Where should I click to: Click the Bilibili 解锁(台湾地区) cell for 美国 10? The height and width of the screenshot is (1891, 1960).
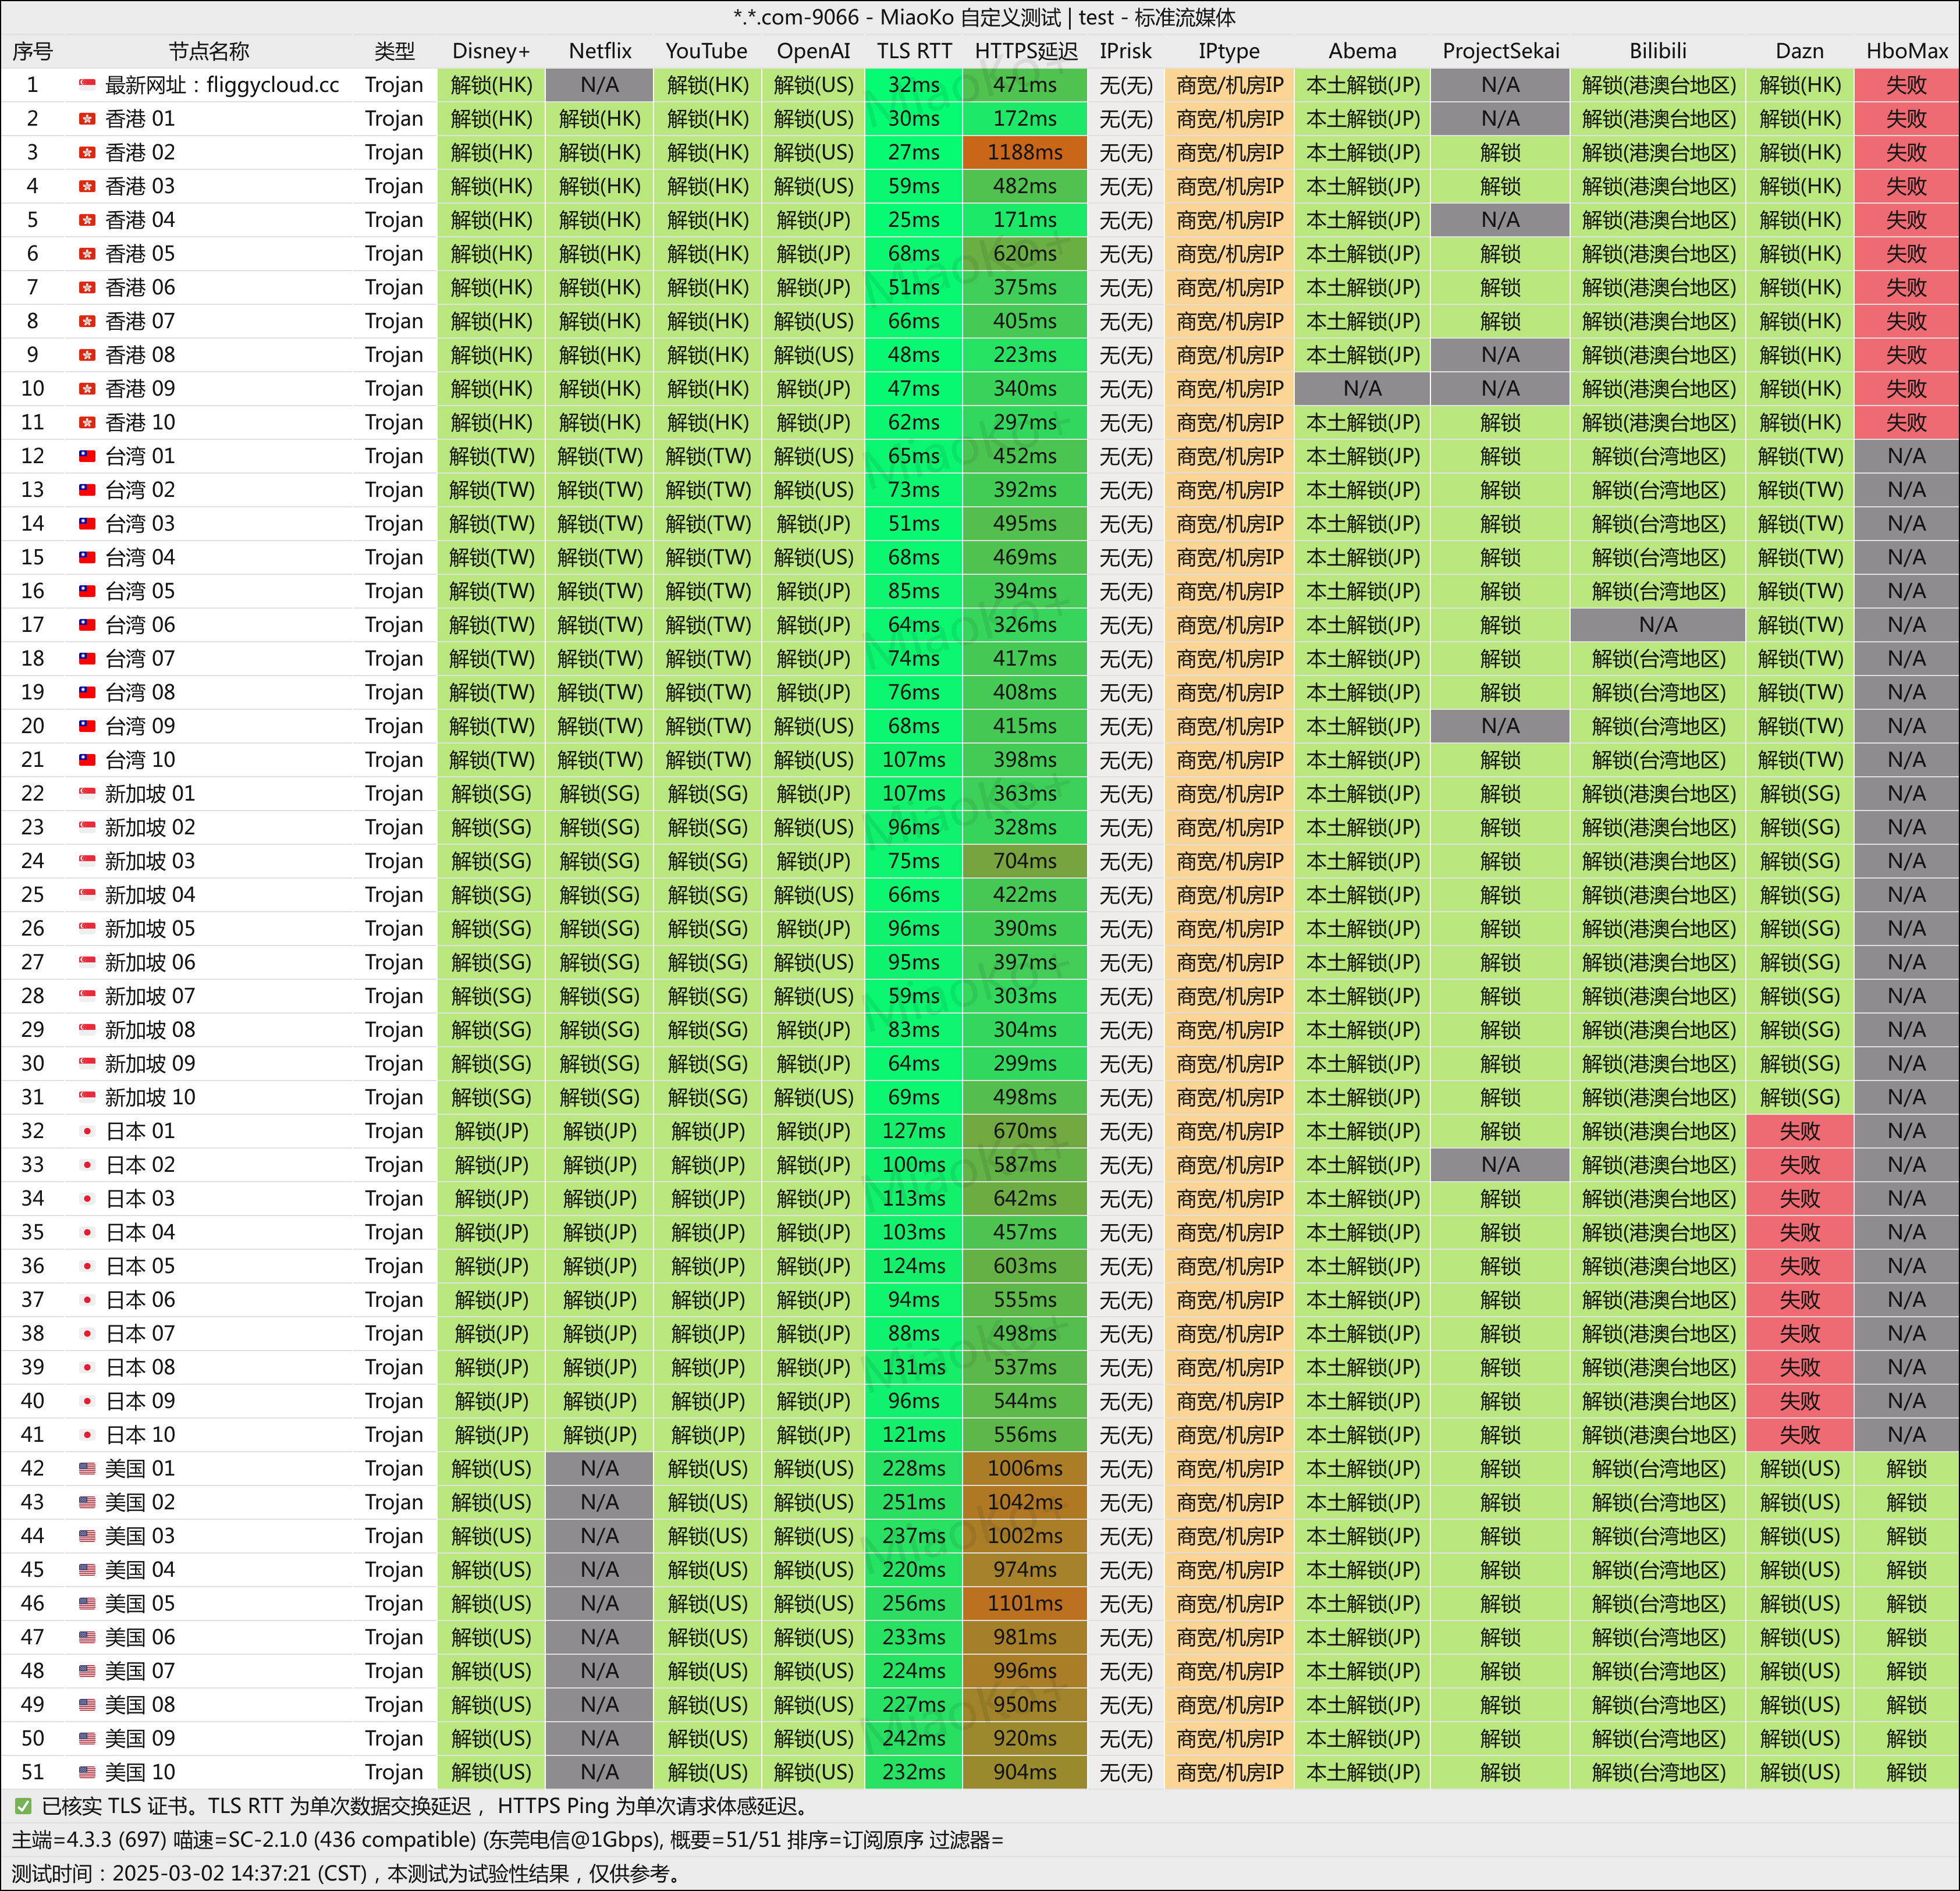tap(1658, 1772)
